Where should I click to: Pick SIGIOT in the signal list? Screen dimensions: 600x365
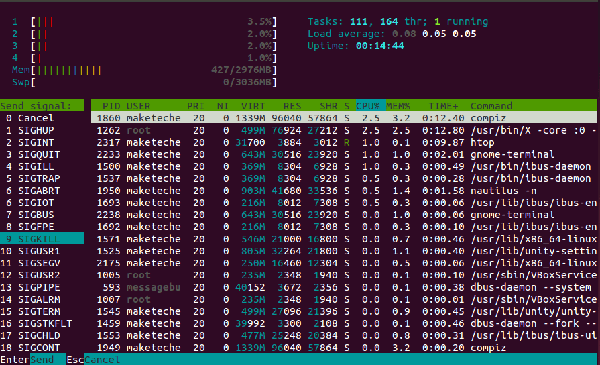(42, 202)
